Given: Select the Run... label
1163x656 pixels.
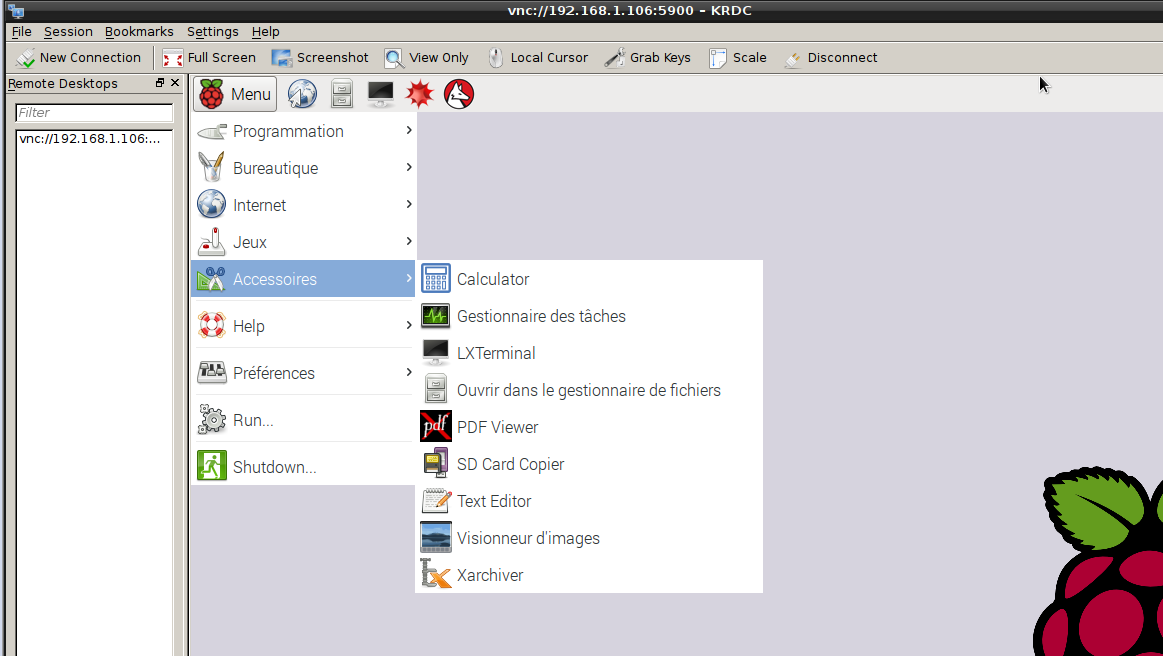Looking at the screenshot, I should 253,420.
